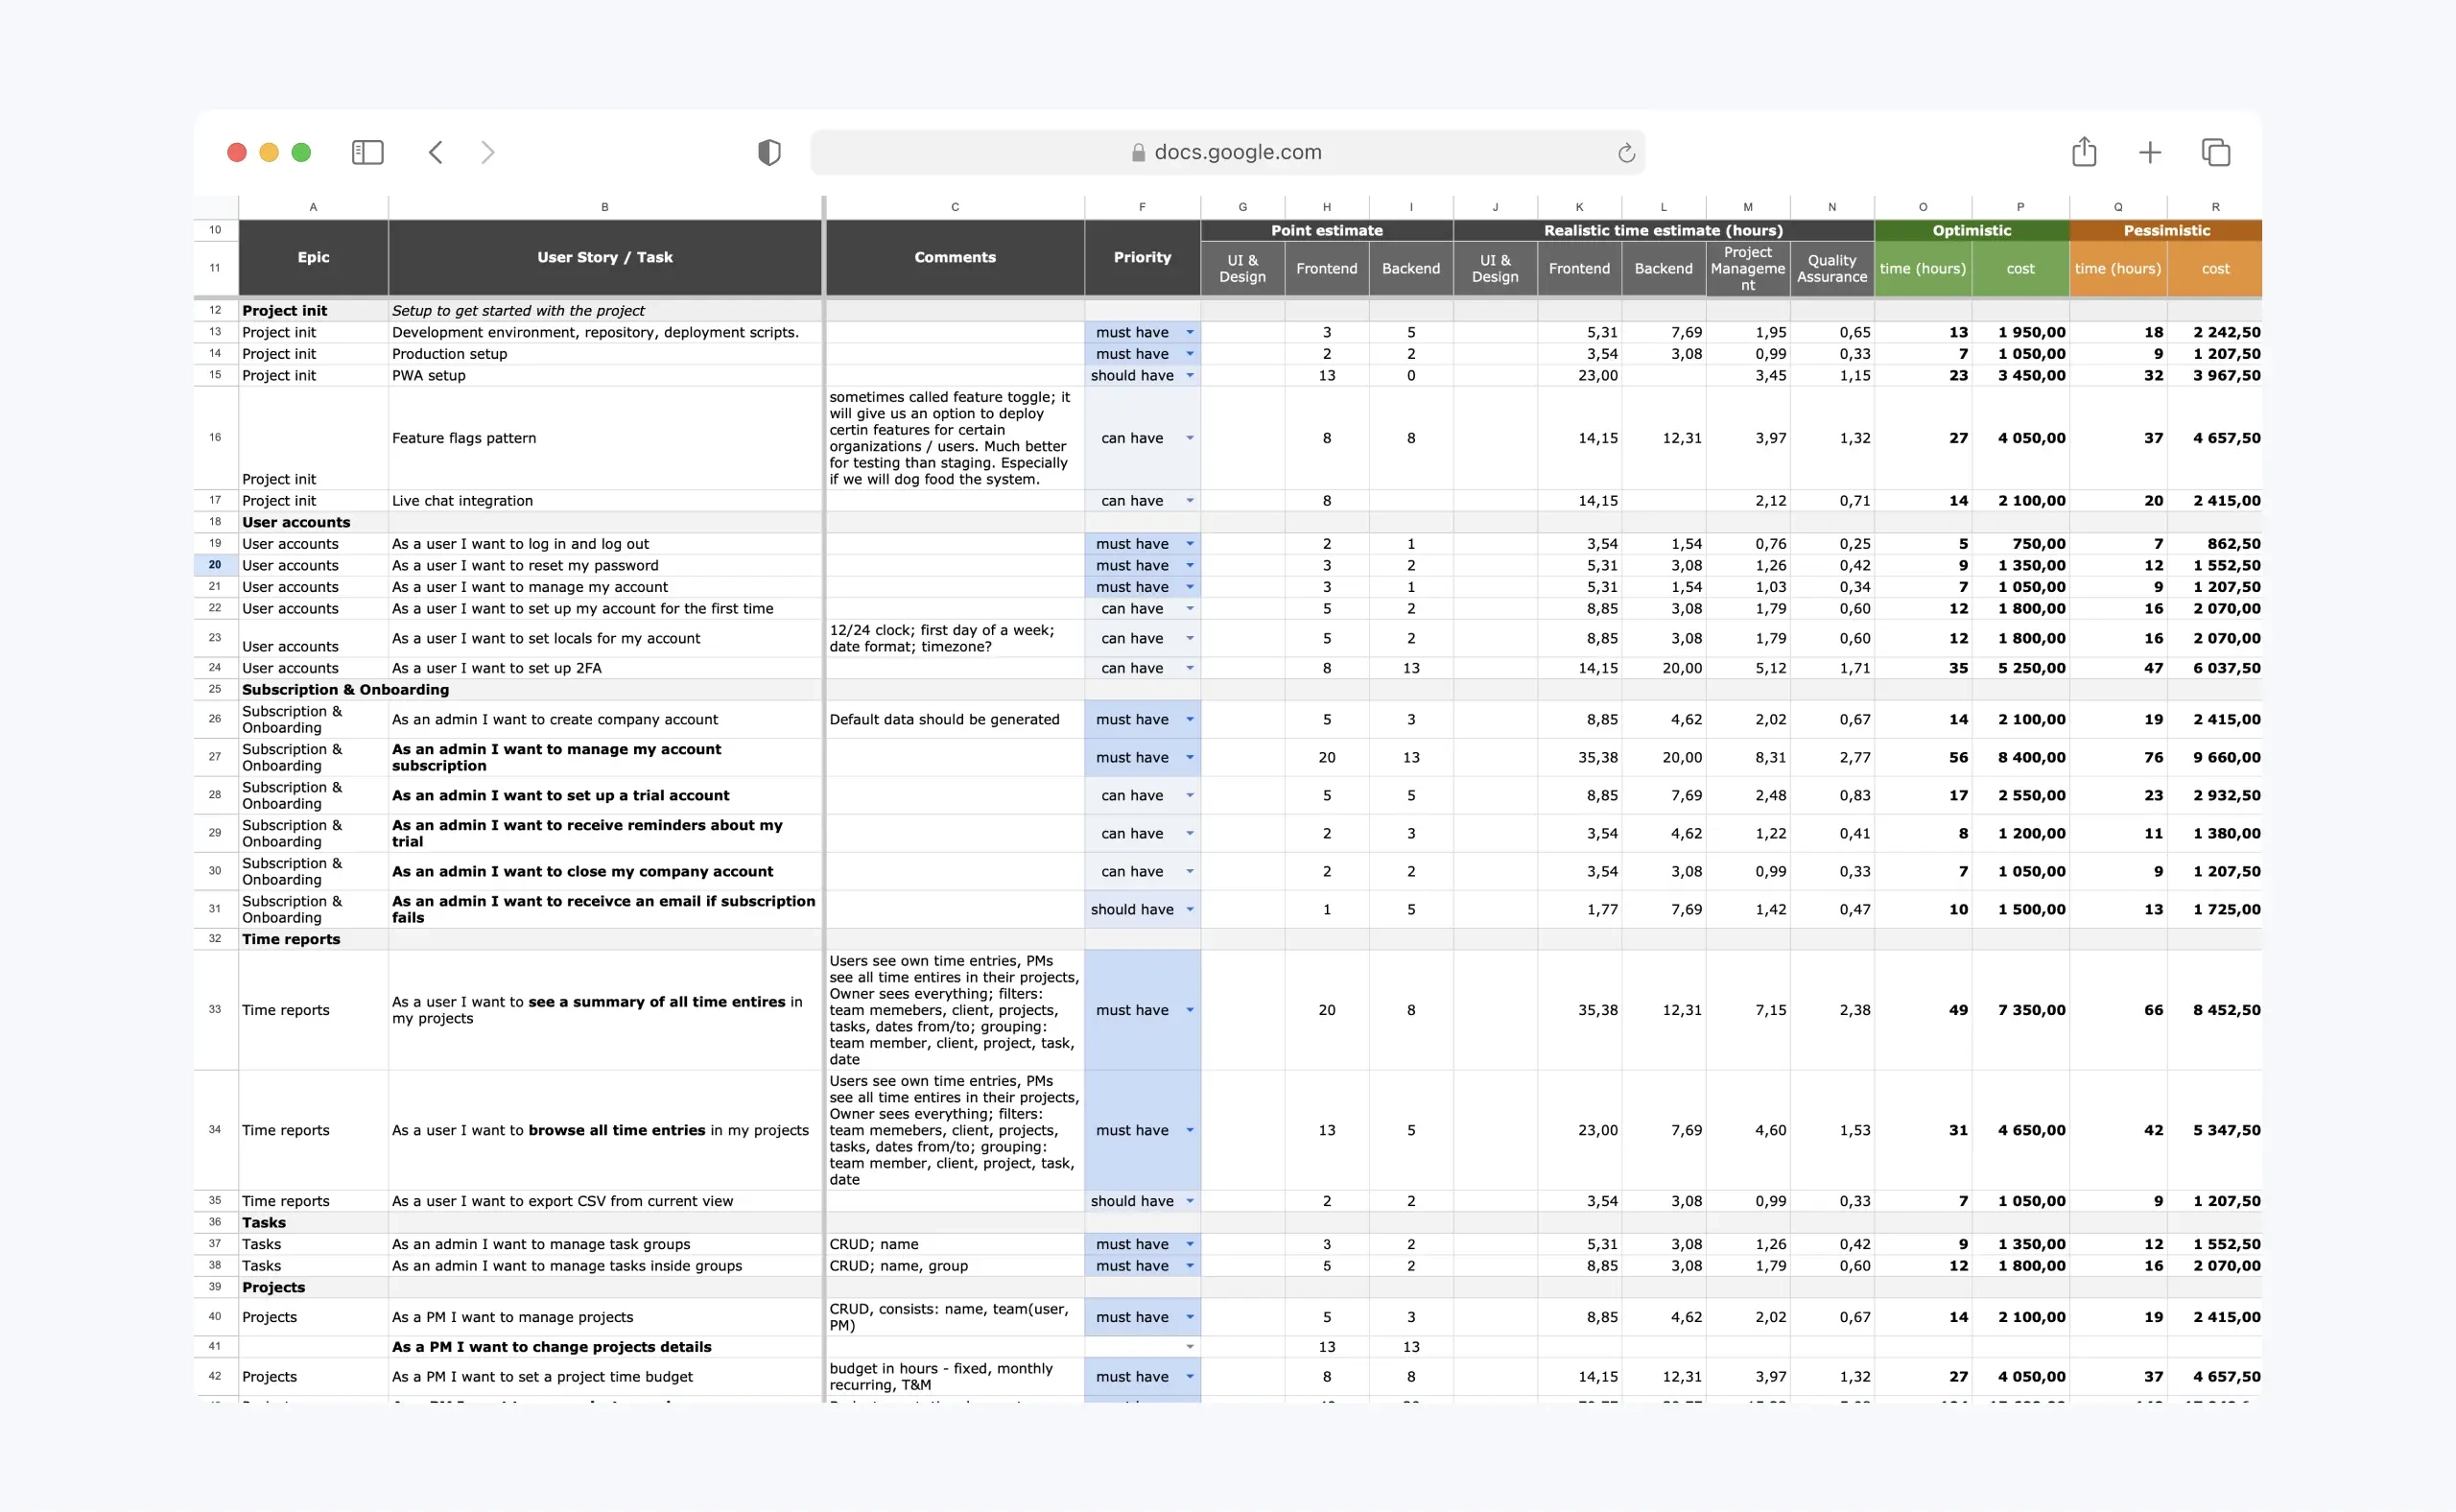
Task: Open priority dropdown for PWA setup row
Action: coord(1190,376)
